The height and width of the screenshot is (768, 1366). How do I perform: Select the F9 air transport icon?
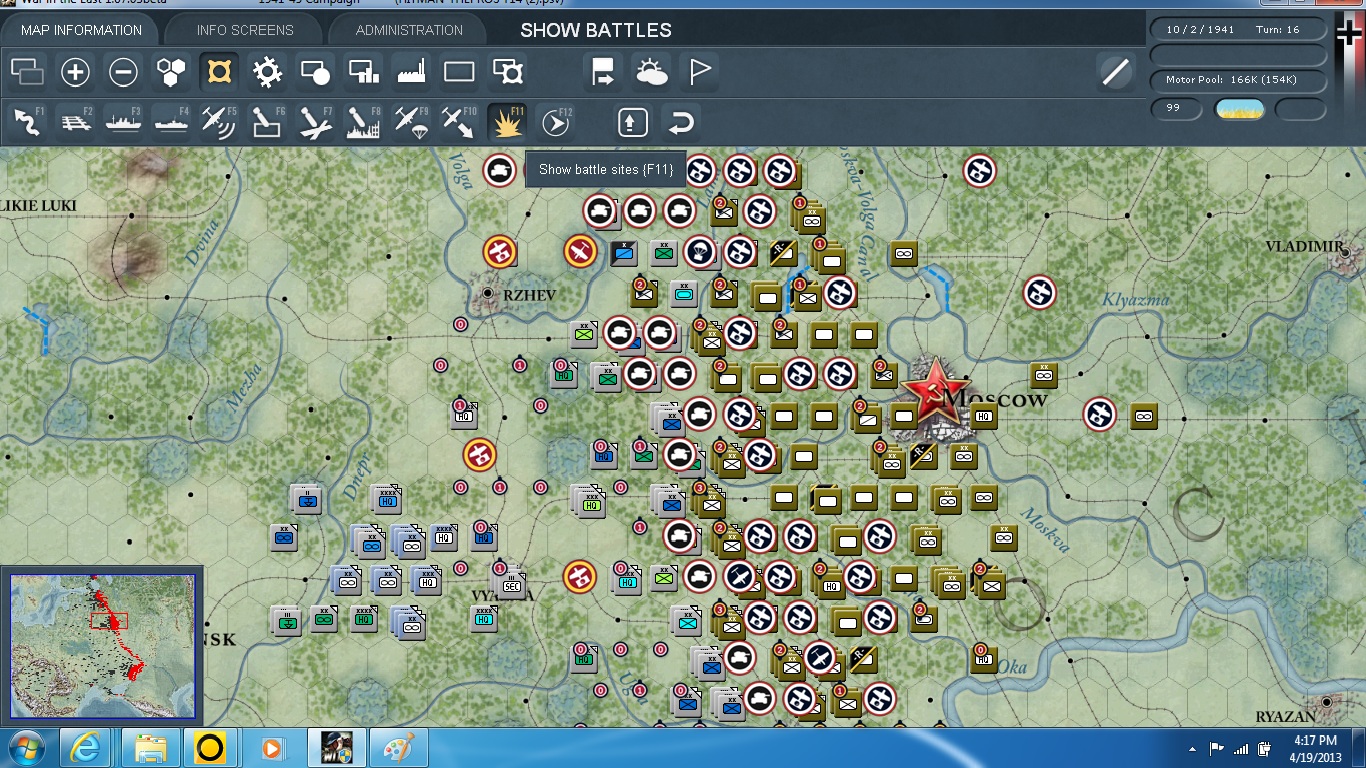pos(411,121)
